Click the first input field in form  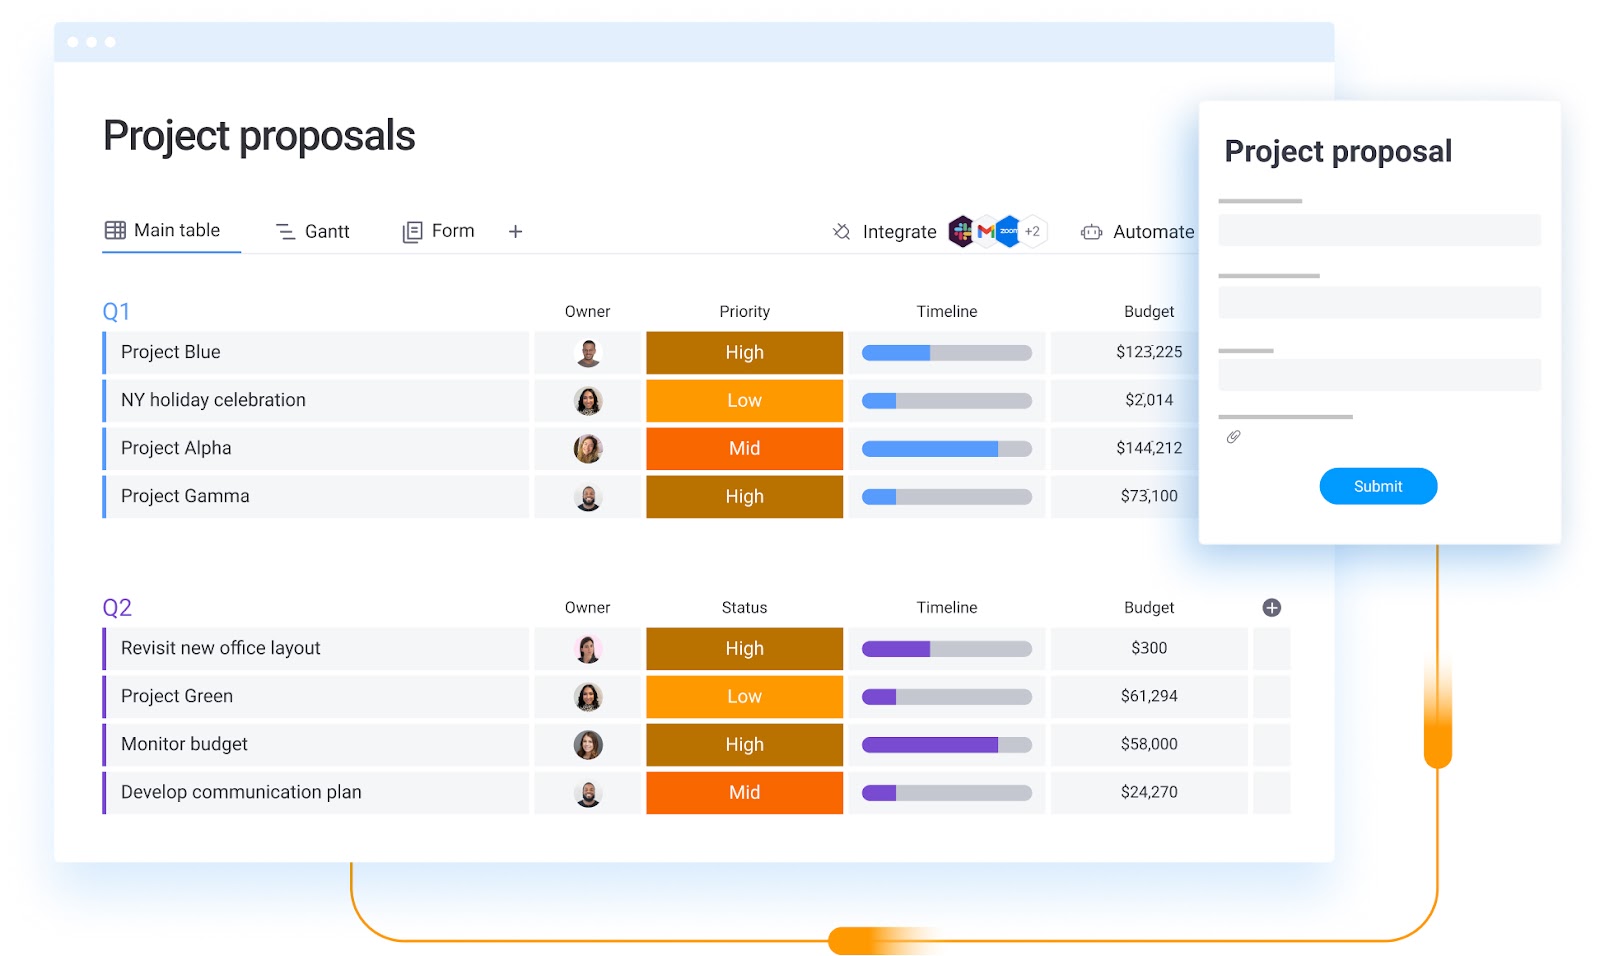1379,230
